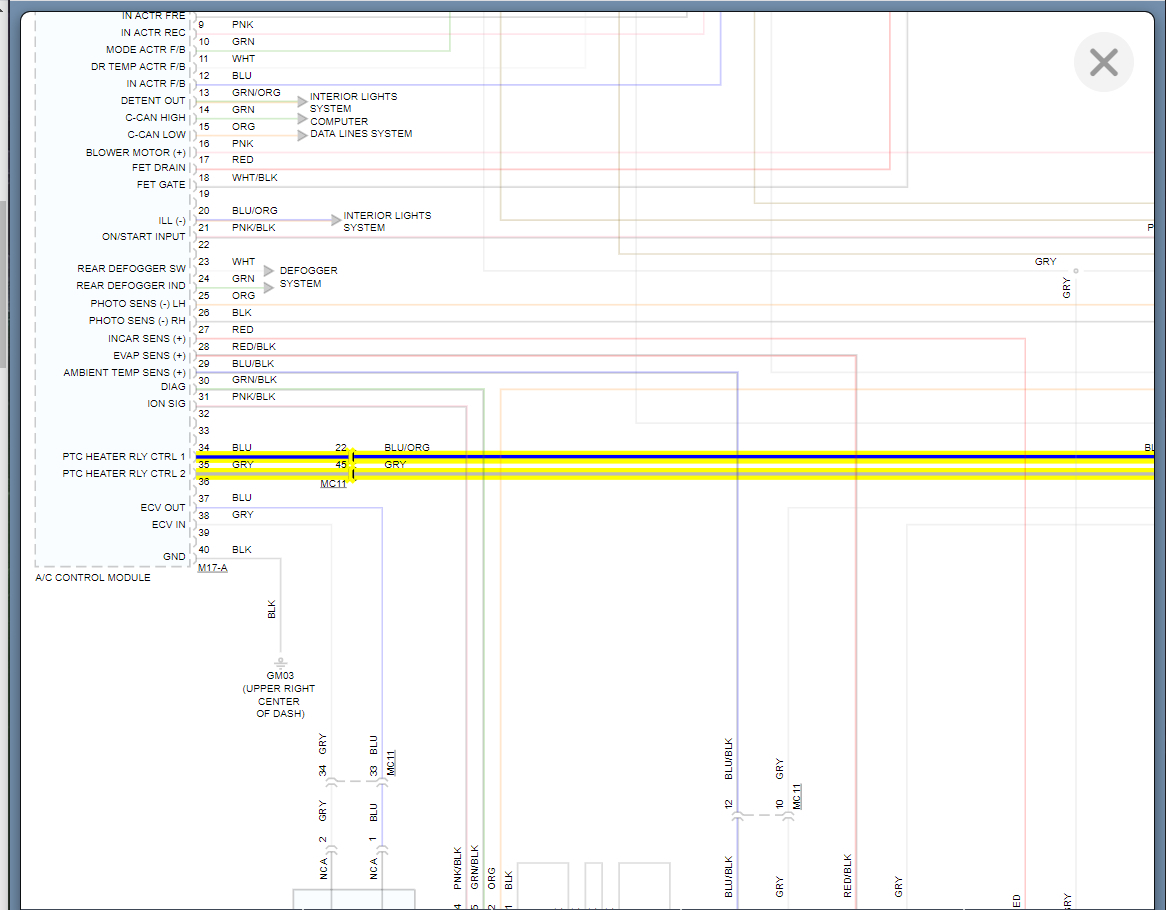Open the M17-A connector link
Screen dimensions: 1166x910
click(212, 568)
